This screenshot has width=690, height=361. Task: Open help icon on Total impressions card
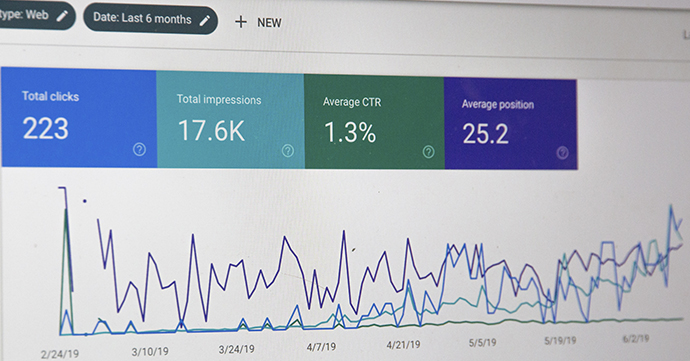(288, 151)
